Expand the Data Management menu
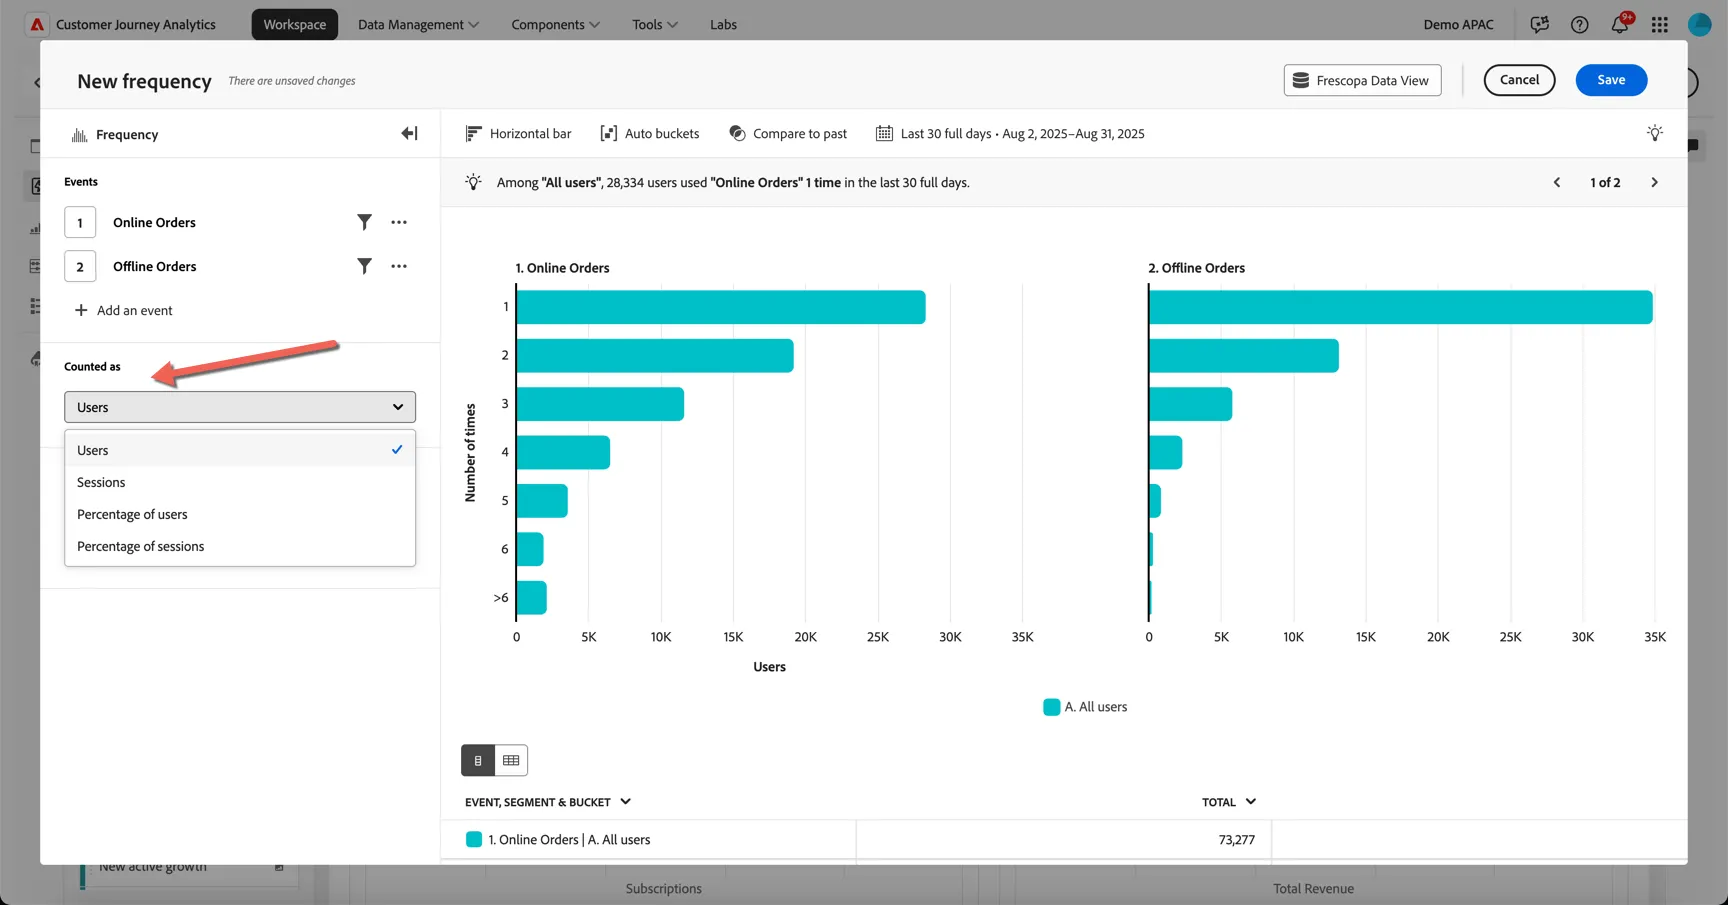 tap(418, 24)
